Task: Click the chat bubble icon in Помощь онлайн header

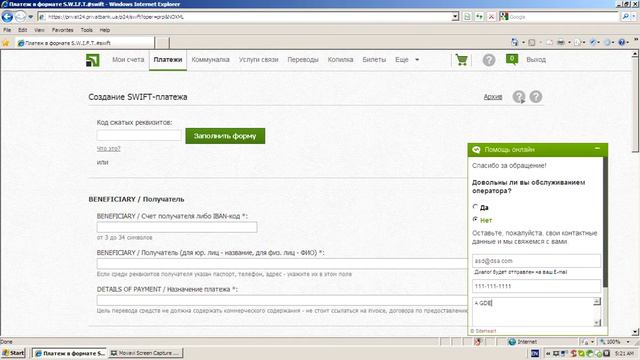Action: click(476, 150)
